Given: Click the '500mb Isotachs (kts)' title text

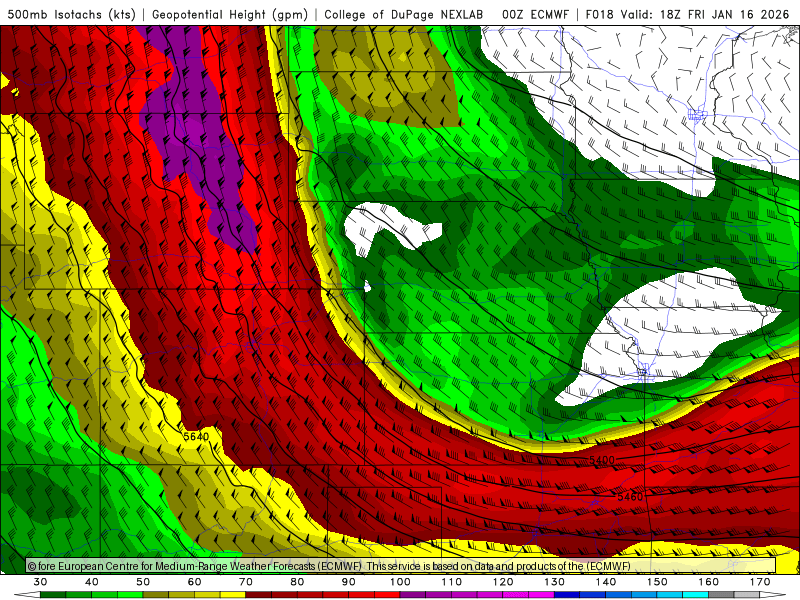Looking at the screenshot, I should click(x=72, y=14).
